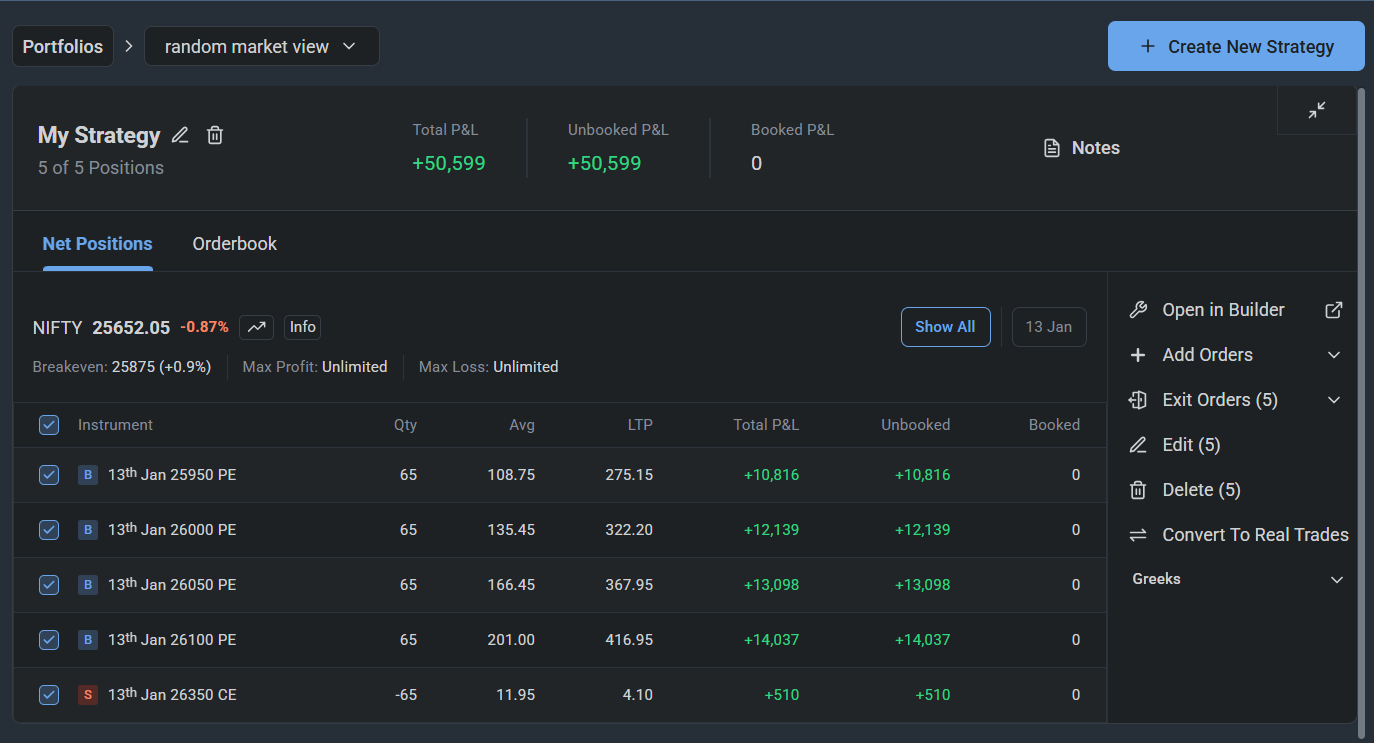Screen dimensions: 1374x743
Task: Click the Show All button
Action: click(x=945, y=327)
